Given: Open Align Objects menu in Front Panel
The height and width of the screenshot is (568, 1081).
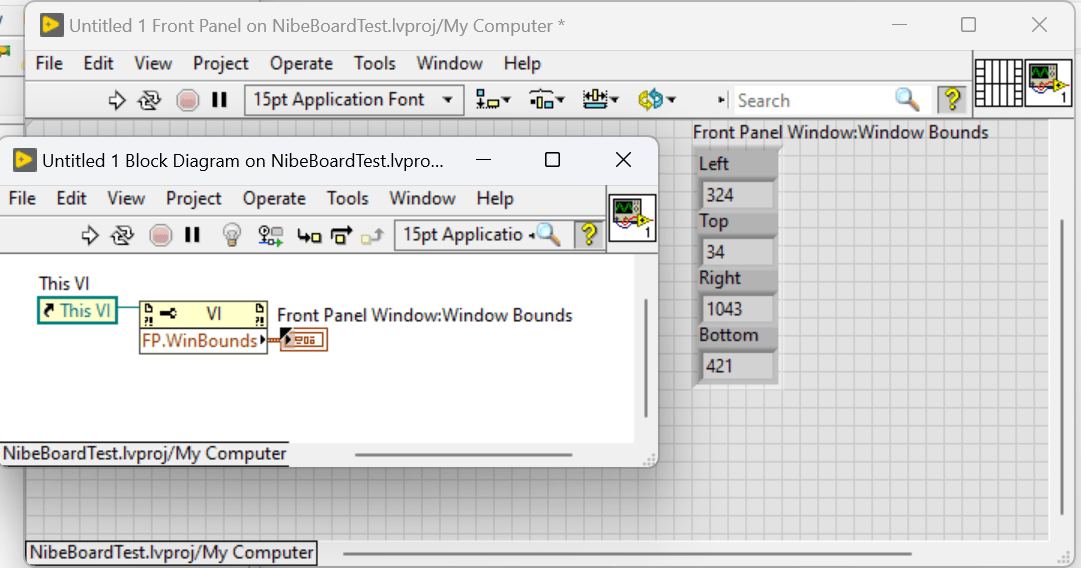Looking at the screenshot, I should point(493,101).
